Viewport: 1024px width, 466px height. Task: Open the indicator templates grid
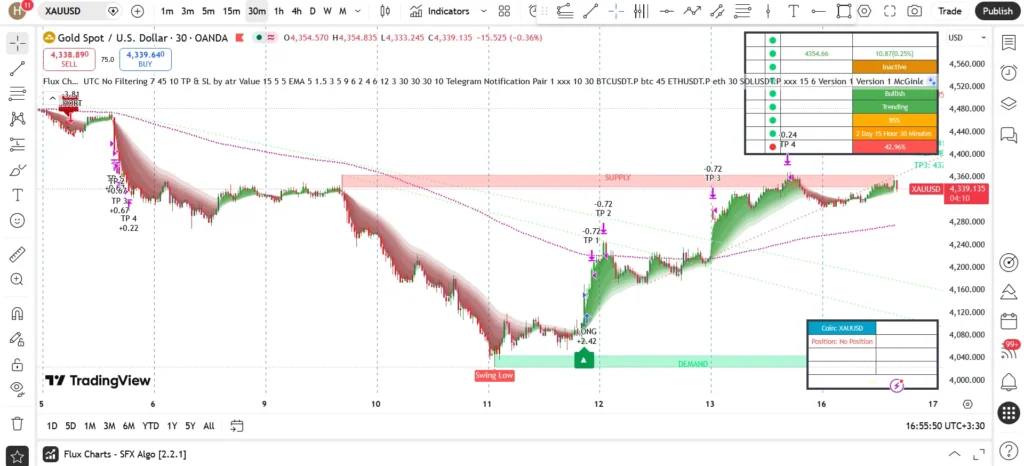point(504,11)
